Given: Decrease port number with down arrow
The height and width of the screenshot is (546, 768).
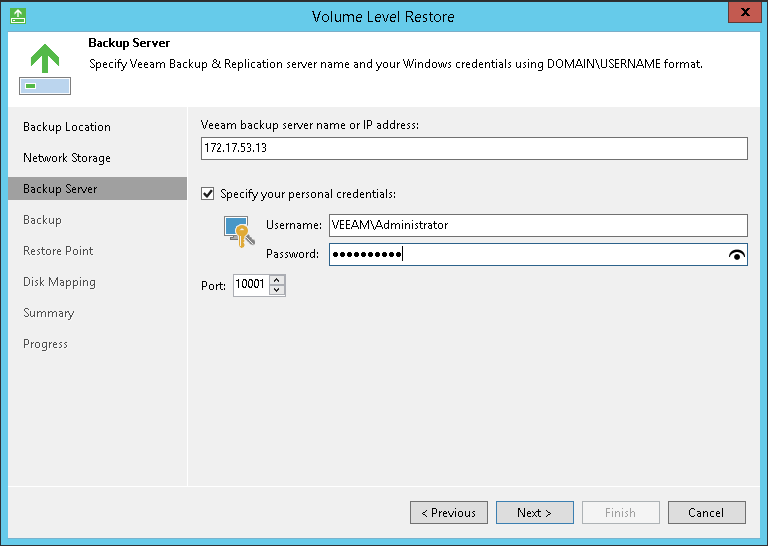Looking at the screenshot, I should (277, 291).
